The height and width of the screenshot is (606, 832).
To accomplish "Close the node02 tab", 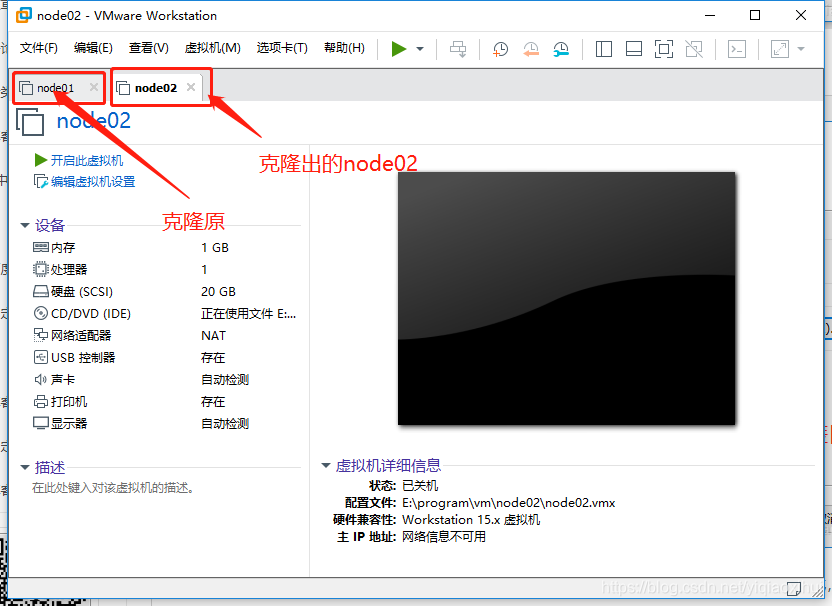I will 191,86.
